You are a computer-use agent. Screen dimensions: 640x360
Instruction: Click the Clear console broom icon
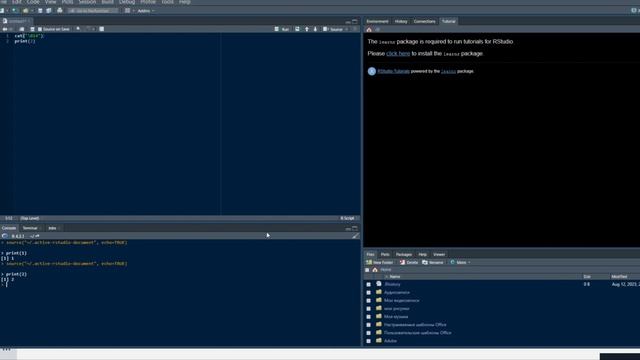[356, 236]
